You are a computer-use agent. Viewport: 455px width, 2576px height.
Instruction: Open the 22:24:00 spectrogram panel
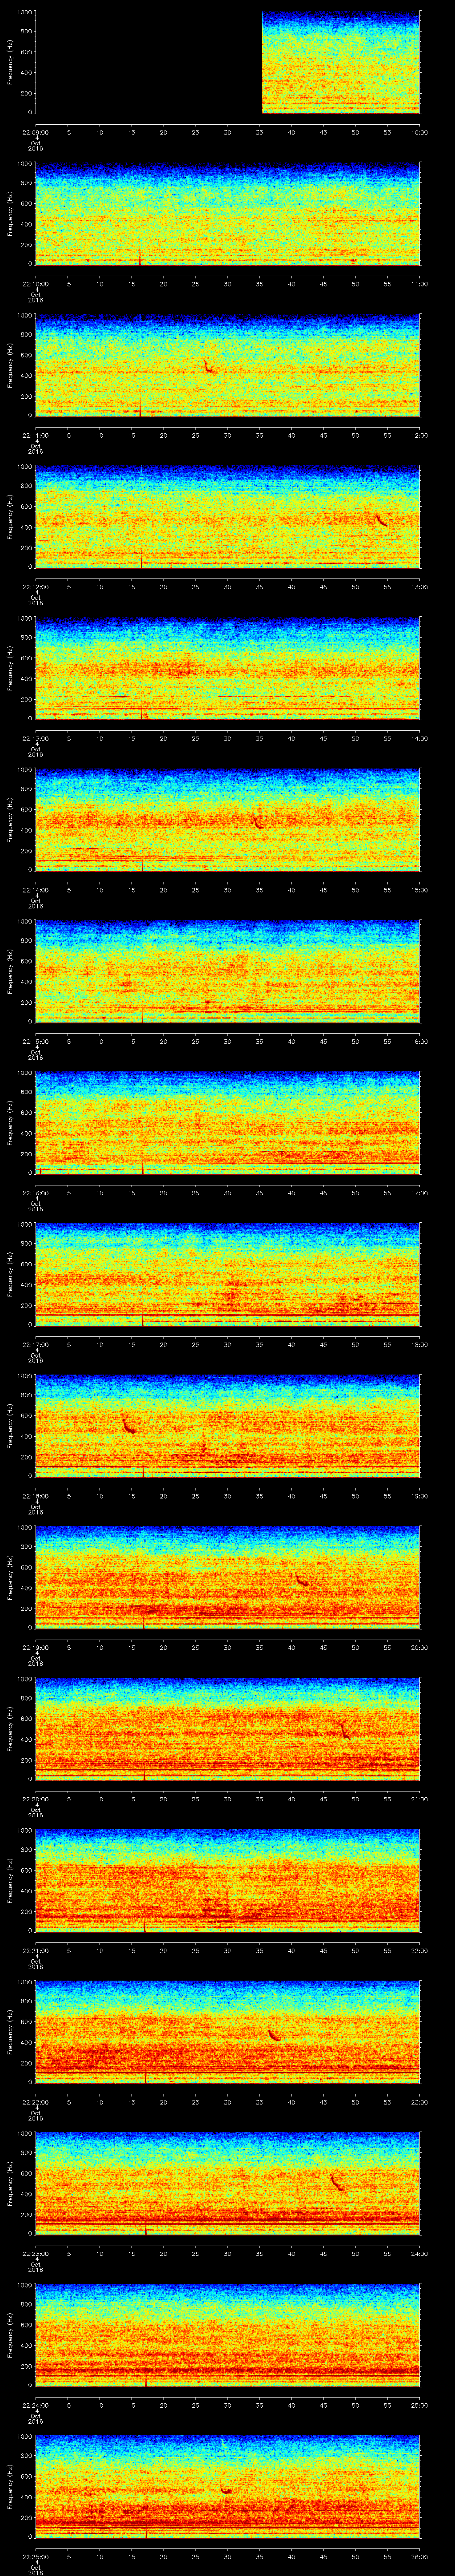tap(228, 2335)
